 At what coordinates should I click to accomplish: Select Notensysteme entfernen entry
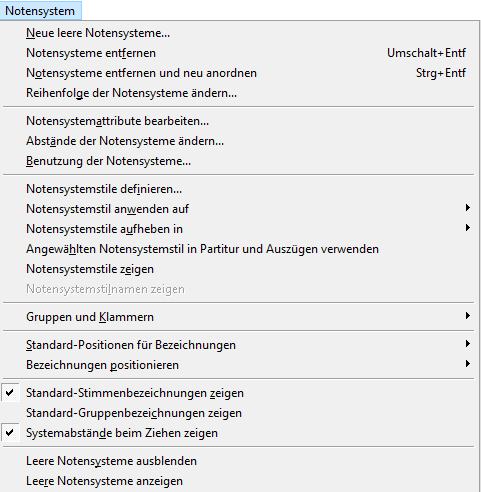pos(239,53)
